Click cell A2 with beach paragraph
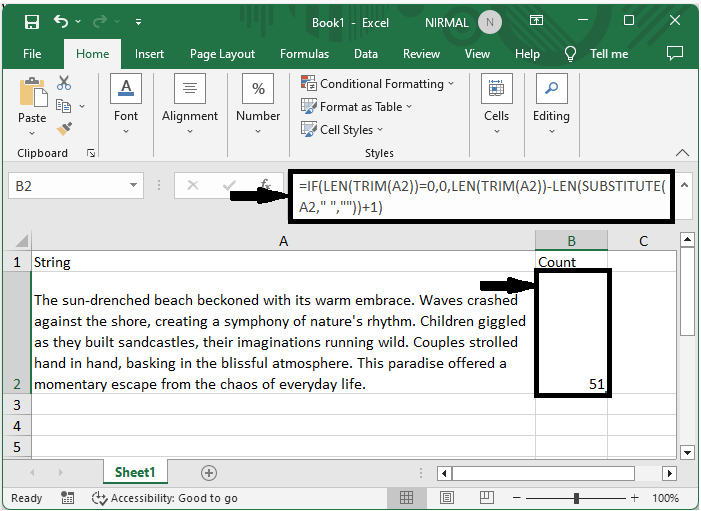The height and width of the screenshot is (511, 701). point(283,333)
